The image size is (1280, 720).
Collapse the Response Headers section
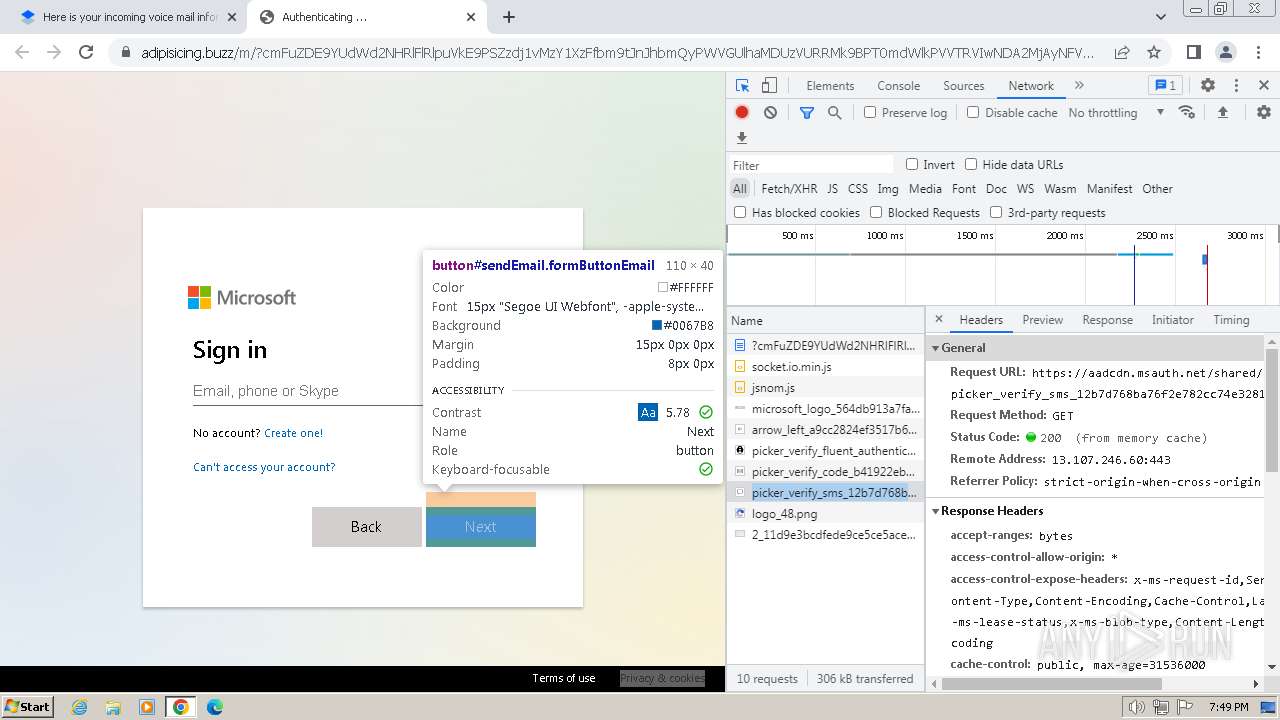[x=936, y=511]
